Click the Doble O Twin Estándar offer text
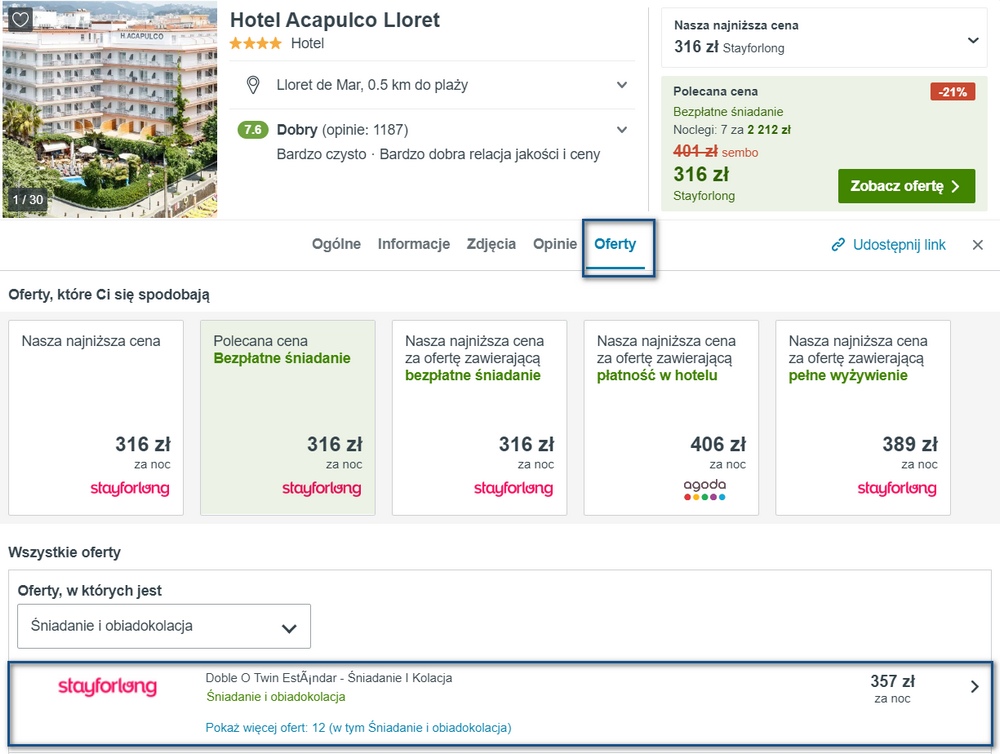The image size is (1000, 754). [x=328, y=678]
